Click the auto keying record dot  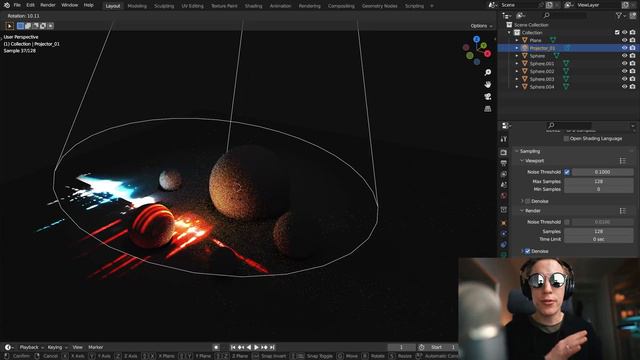pos(216,347)
